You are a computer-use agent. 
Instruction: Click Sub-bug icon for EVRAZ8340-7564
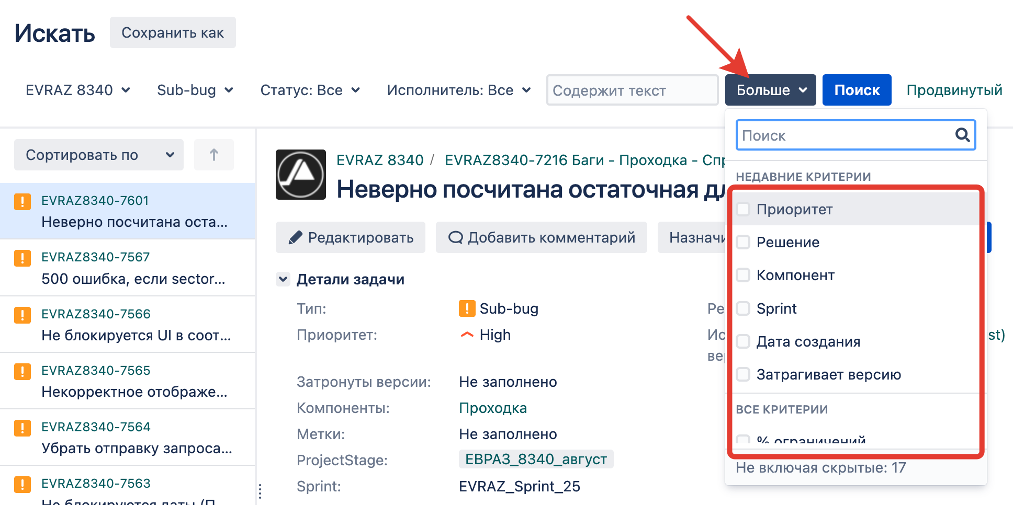tap(23, 428)
